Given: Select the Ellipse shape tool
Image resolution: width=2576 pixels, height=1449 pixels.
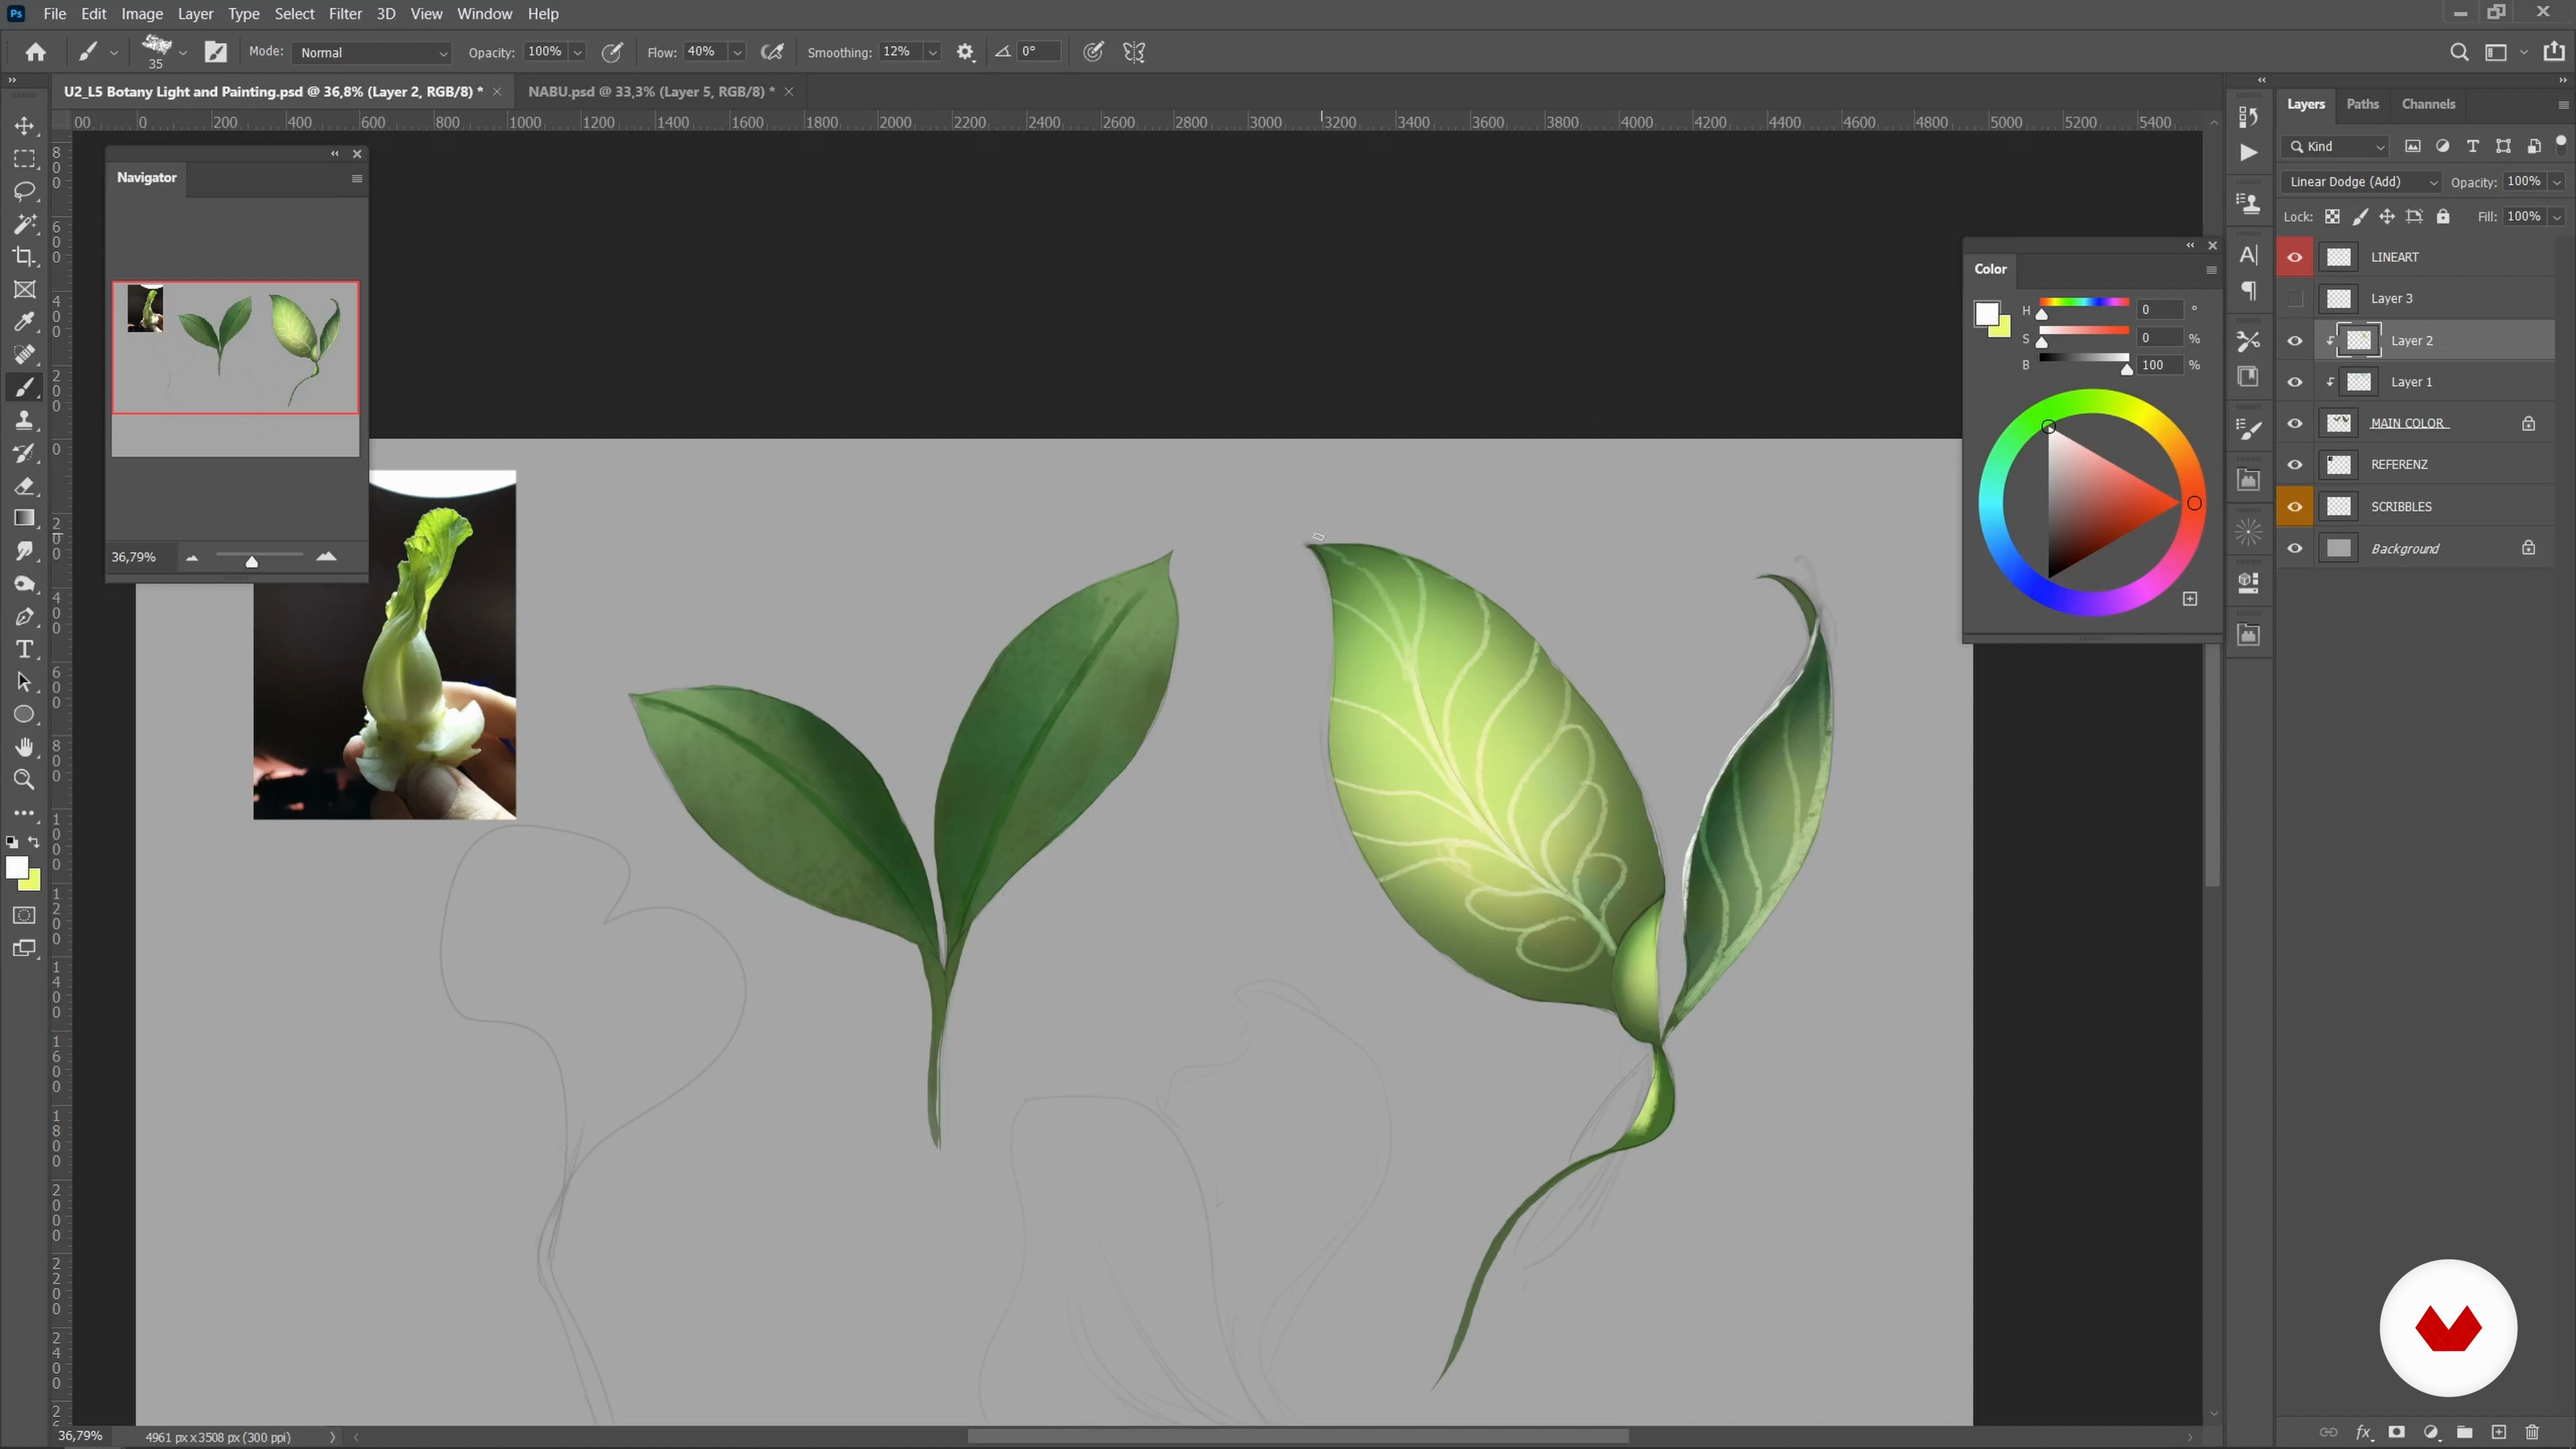Looking at the screenshot, I should tap(24, 715).
